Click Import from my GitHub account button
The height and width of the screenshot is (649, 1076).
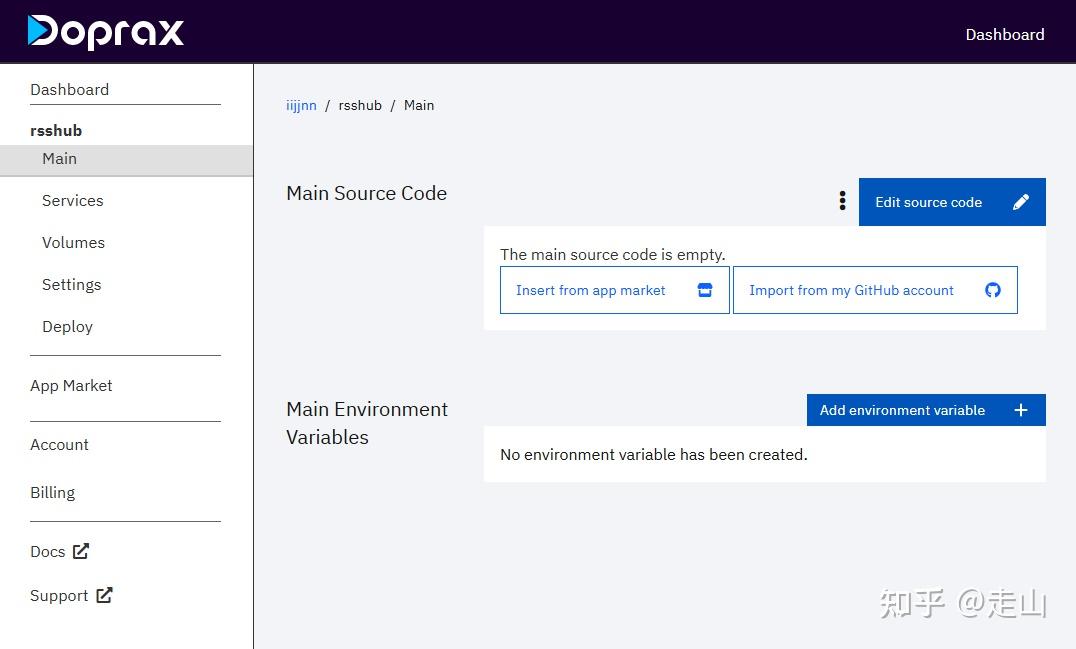coord(875,290)
